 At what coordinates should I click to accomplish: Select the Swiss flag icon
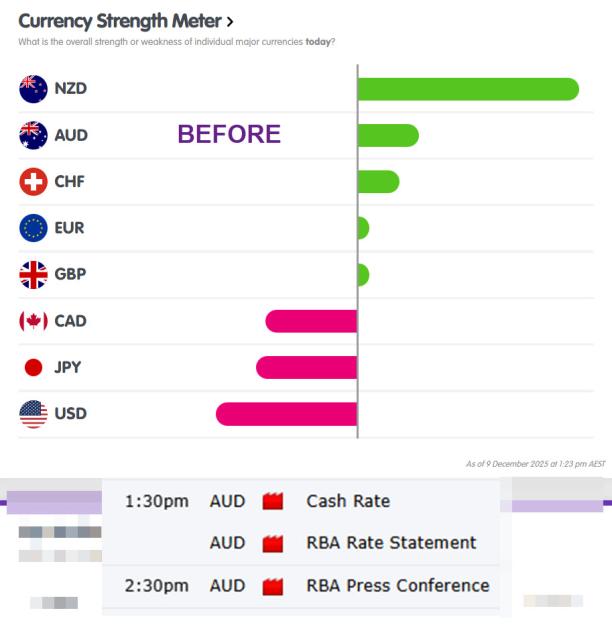point(33,182)
